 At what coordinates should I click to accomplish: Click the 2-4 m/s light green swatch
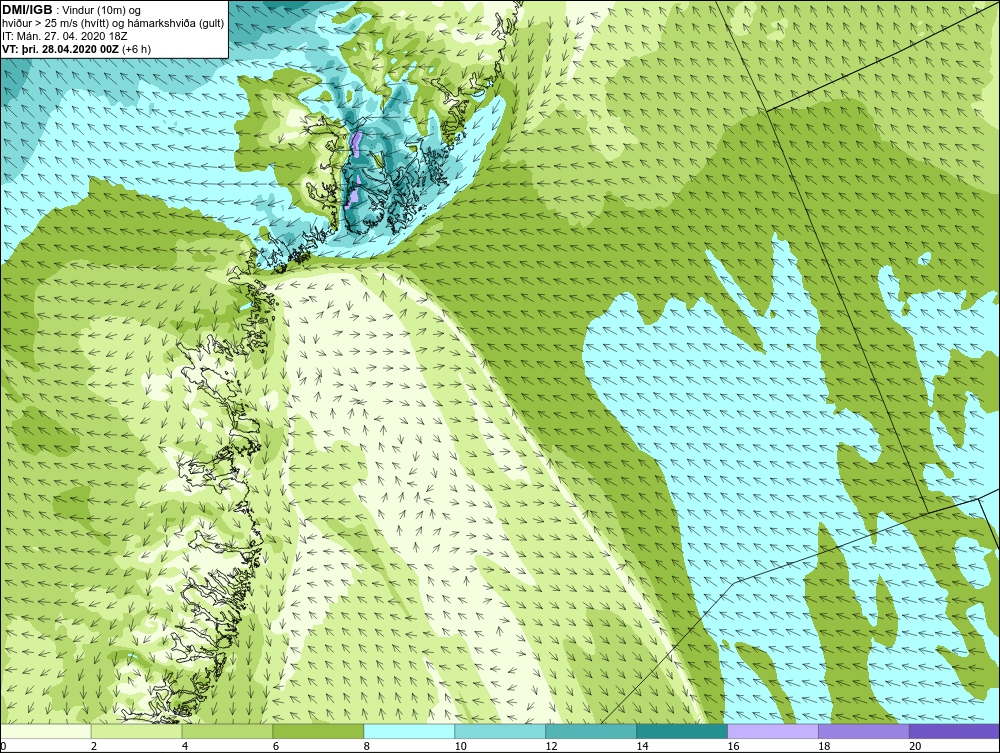[136, 731]
